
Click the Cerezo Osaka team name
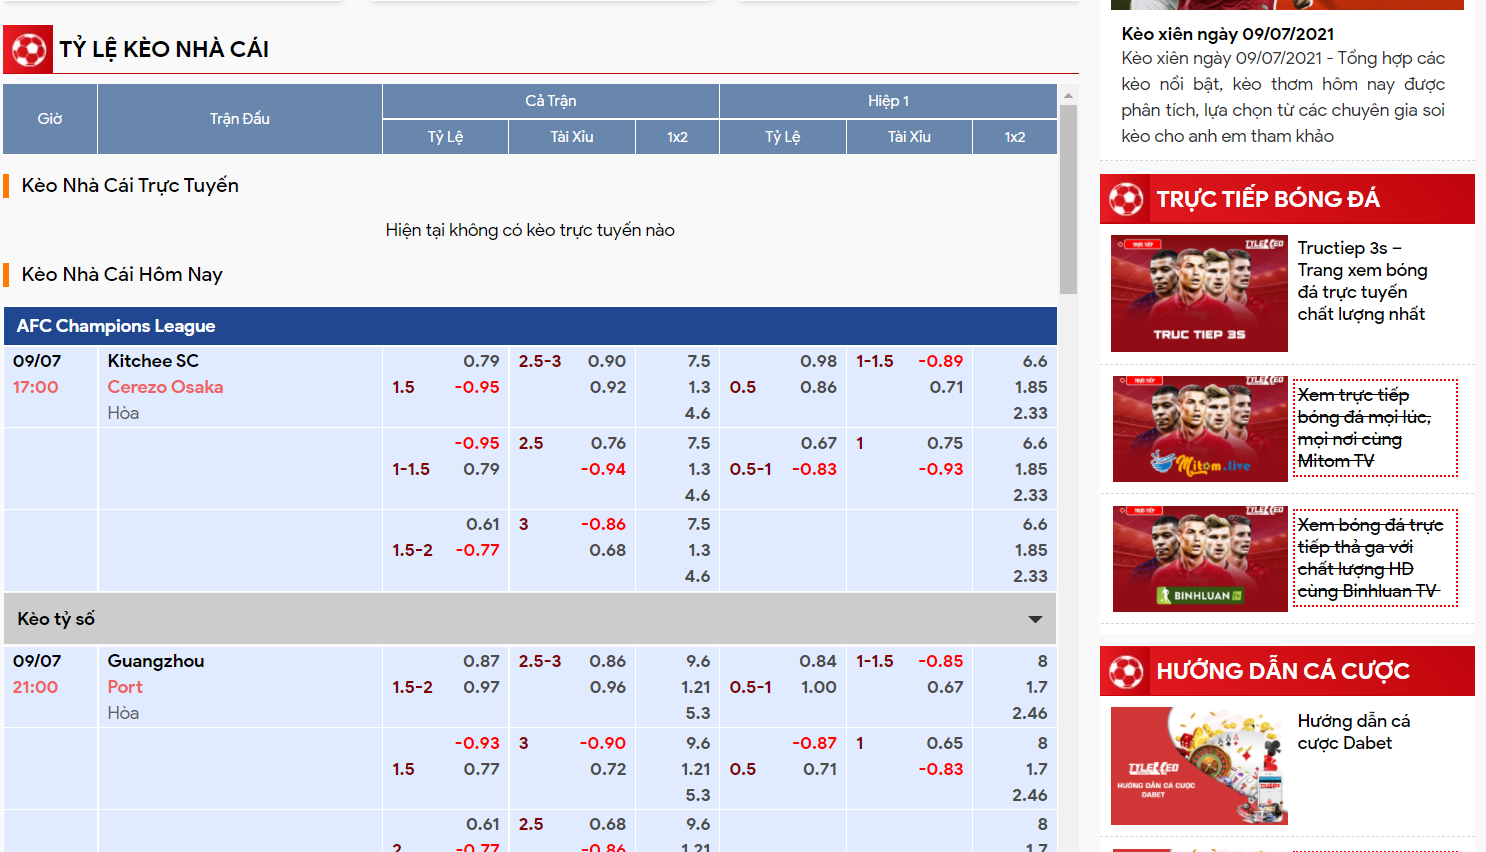(165, 387)
